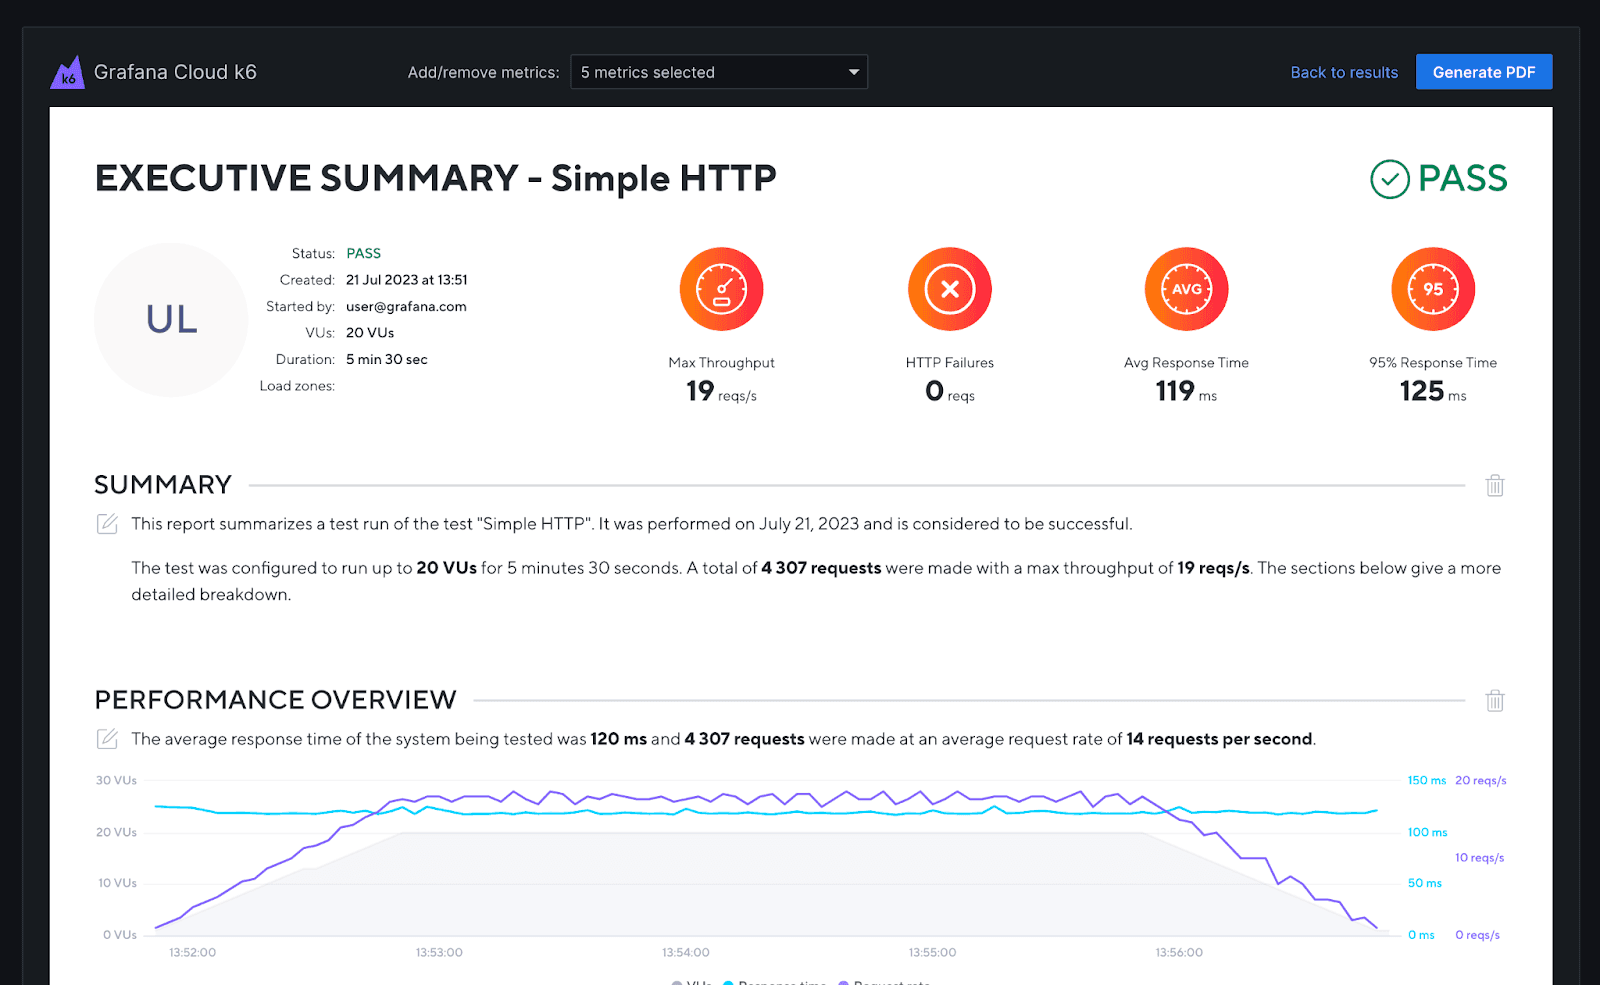
Task: Click the UL avatar circle
Action: 170,320
